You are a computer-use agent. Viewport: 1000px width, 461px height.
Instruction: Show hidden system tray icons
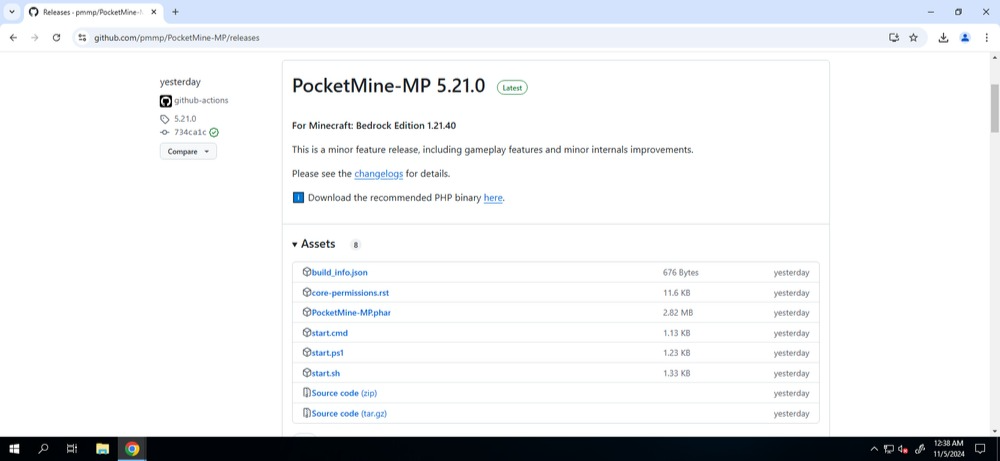tap(874, 449)
